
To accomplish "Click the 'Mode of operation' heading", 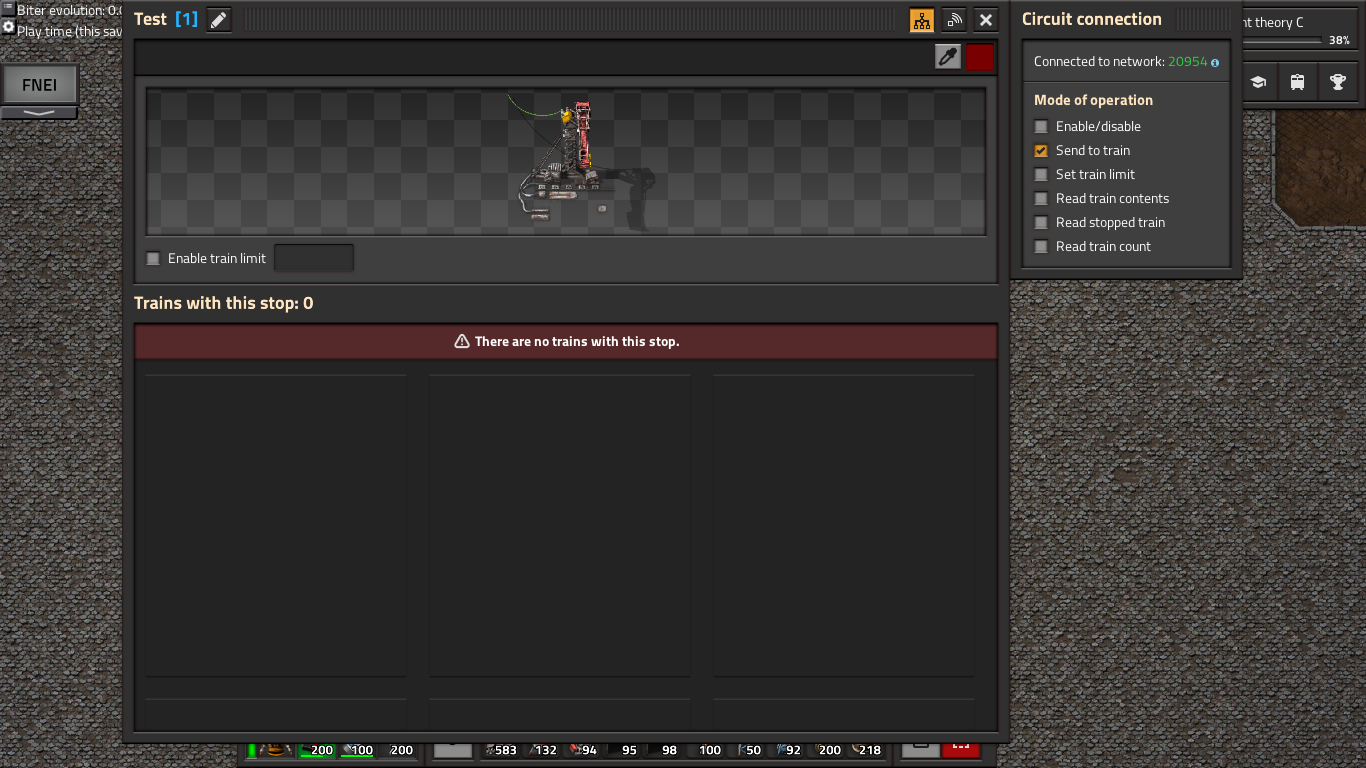I will pyautogui.click(x=1093, y=100).
